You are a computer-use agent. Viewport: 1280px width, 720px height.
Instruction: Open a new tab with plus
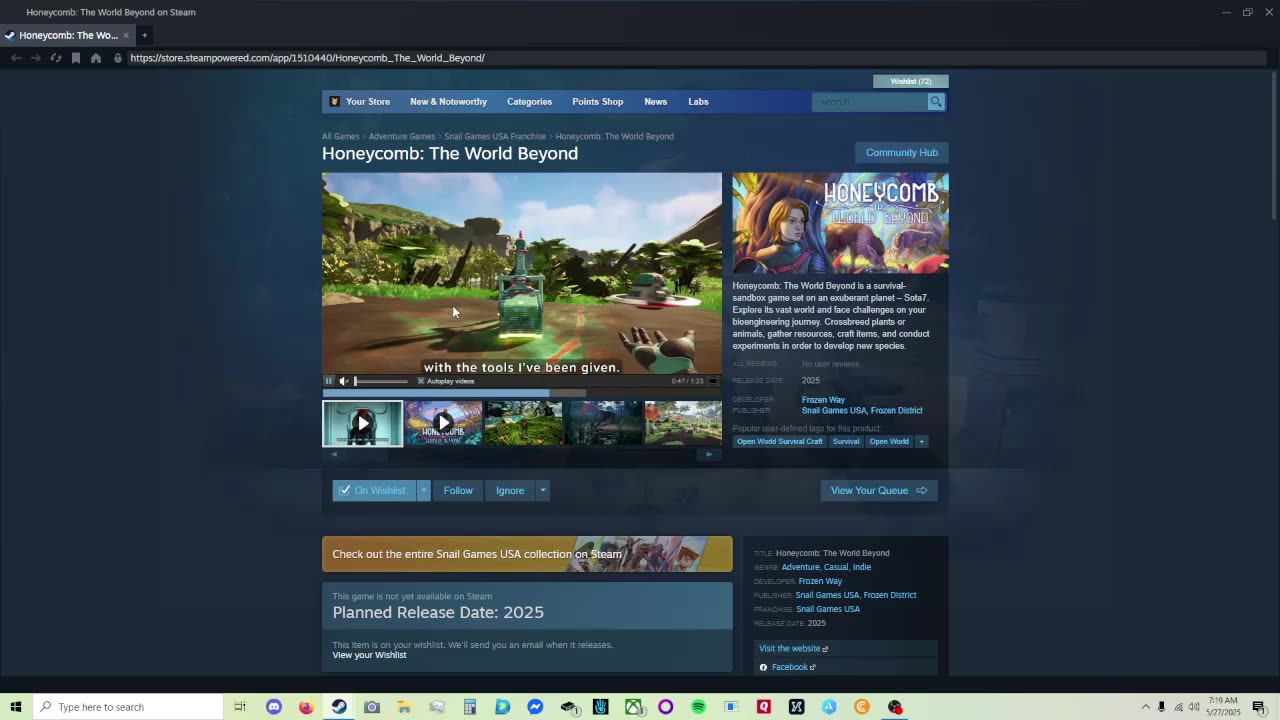click(x=144, y=35)
